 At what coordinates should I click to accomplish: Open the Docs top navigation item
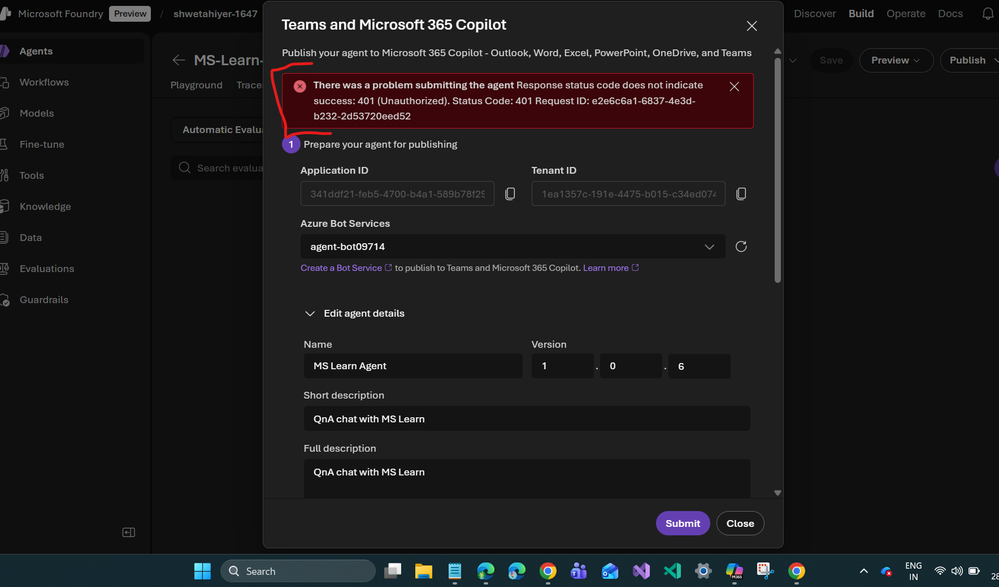(x=950, y=13)
